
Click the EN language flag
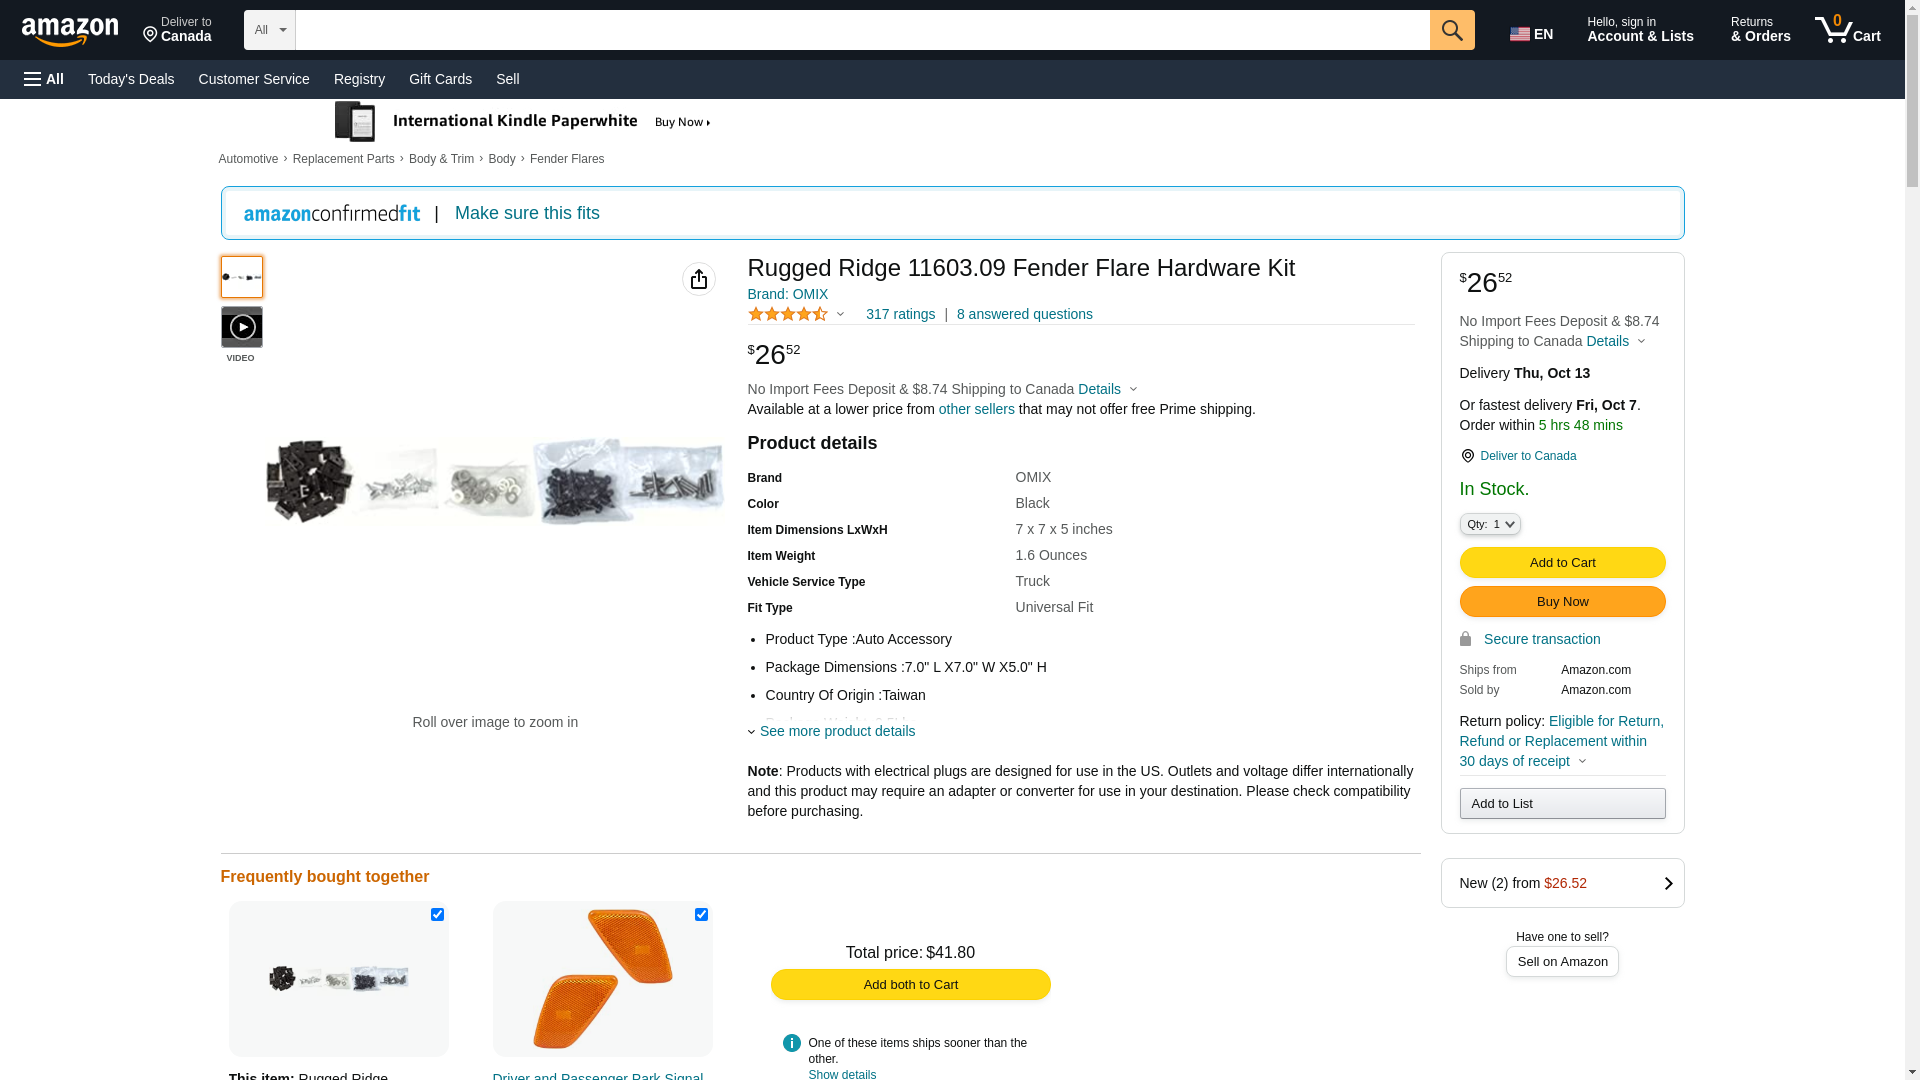1531,34
